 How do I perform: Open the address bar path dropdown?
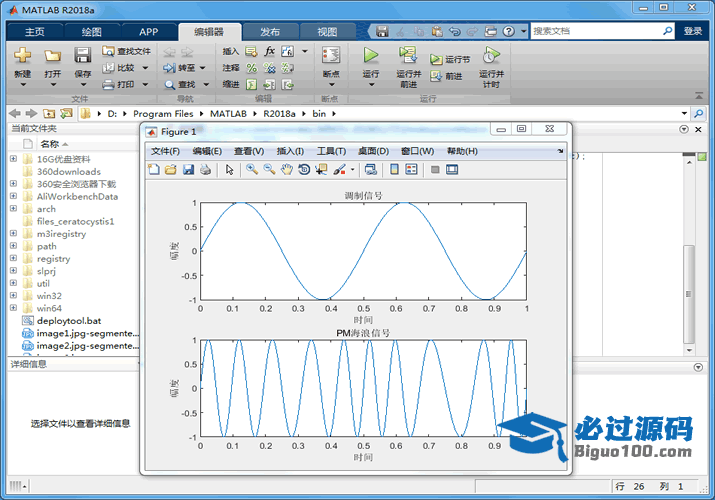tap(684, 113)
